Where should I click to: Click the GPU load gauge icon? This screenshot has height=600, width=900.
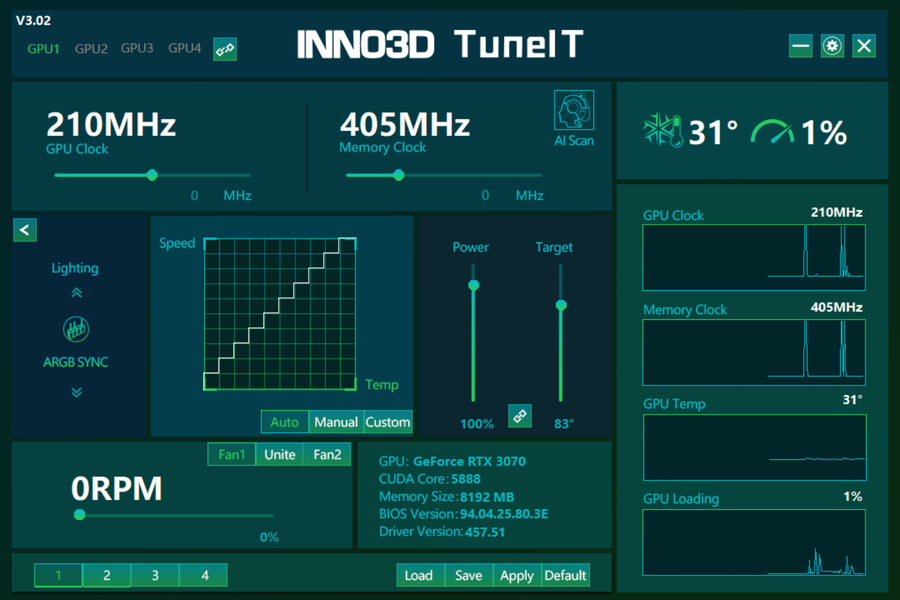773,131
